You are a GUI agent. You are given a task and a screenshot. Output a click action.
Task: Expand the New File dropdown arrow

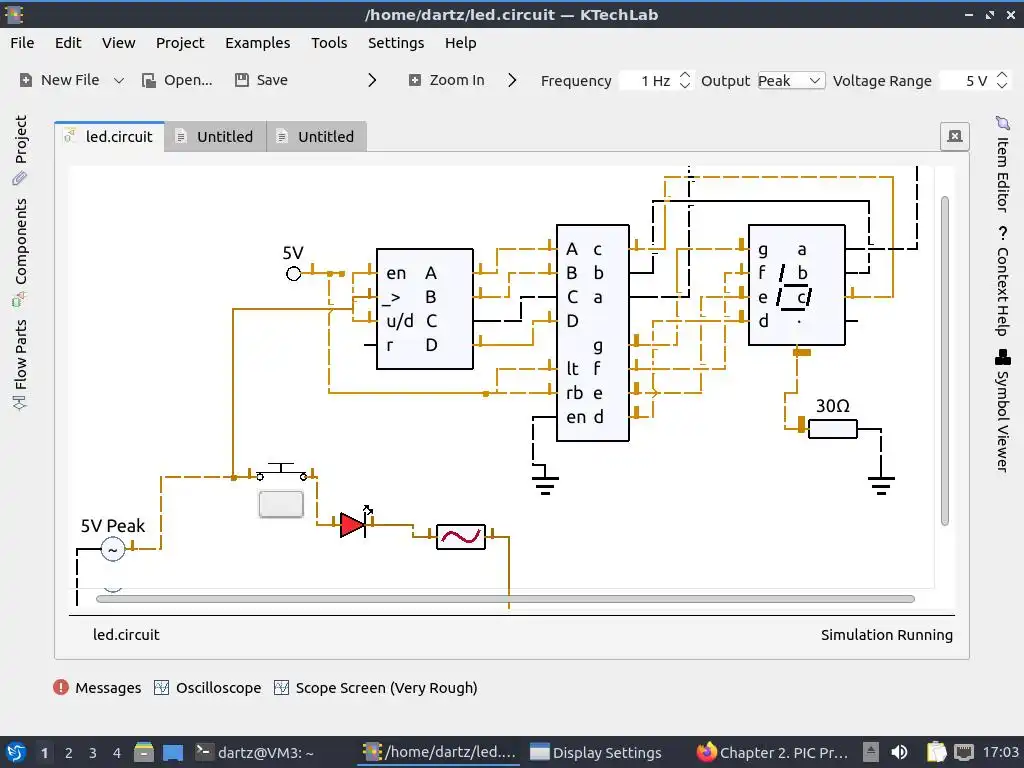[x=118, y=81]
